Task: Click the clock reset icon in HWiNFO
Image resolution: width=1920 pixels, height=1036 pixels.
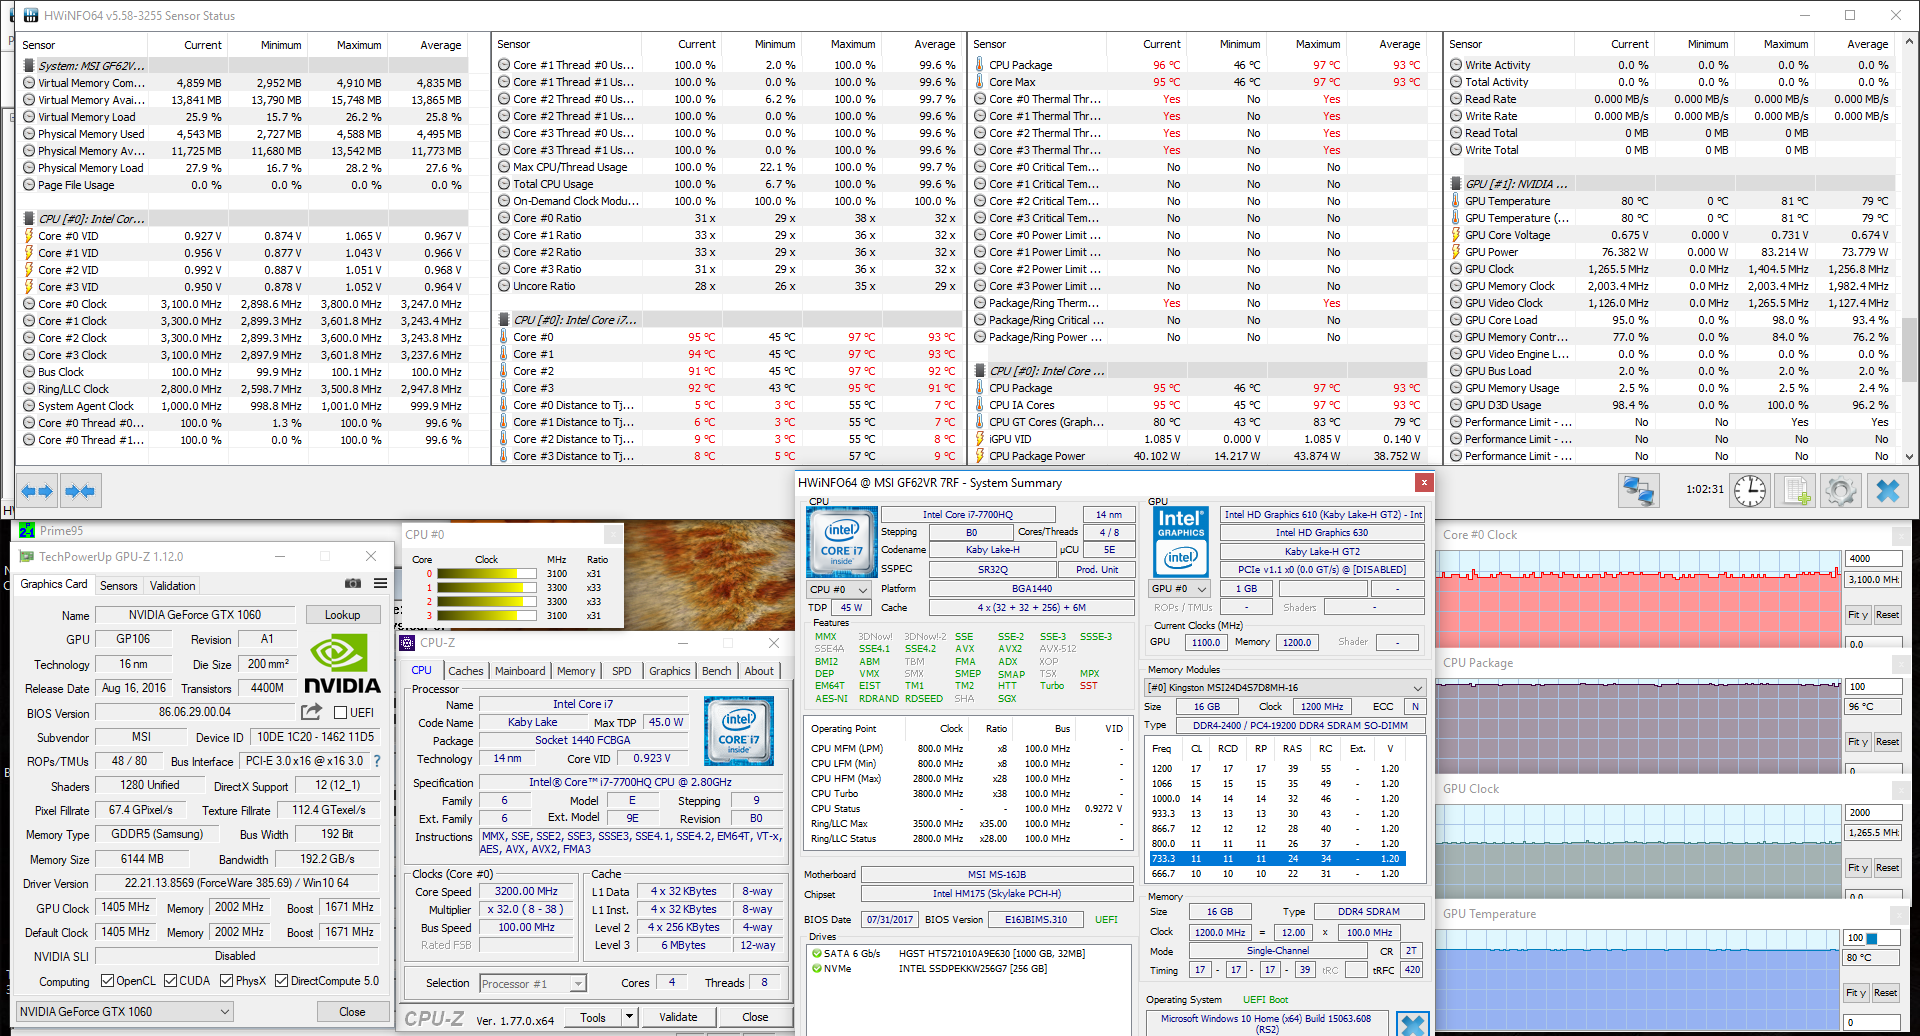Action: pos(1749,491)
